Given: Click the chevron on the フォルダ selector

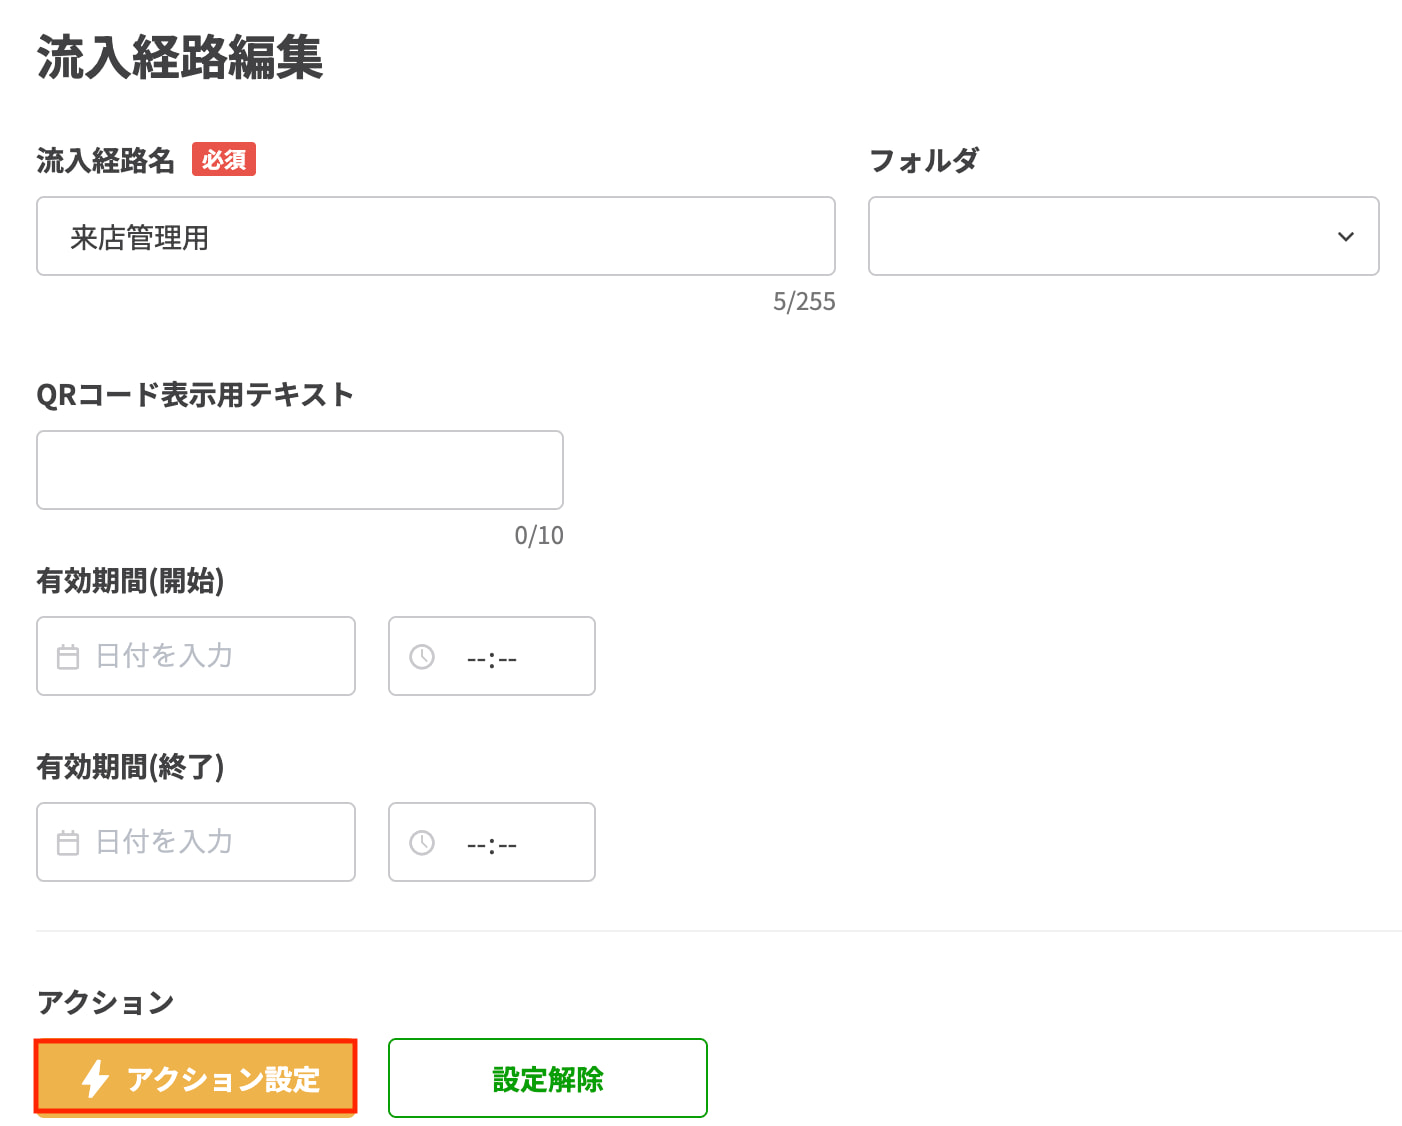Looking at the screenshot, I should click(1345, 237).
